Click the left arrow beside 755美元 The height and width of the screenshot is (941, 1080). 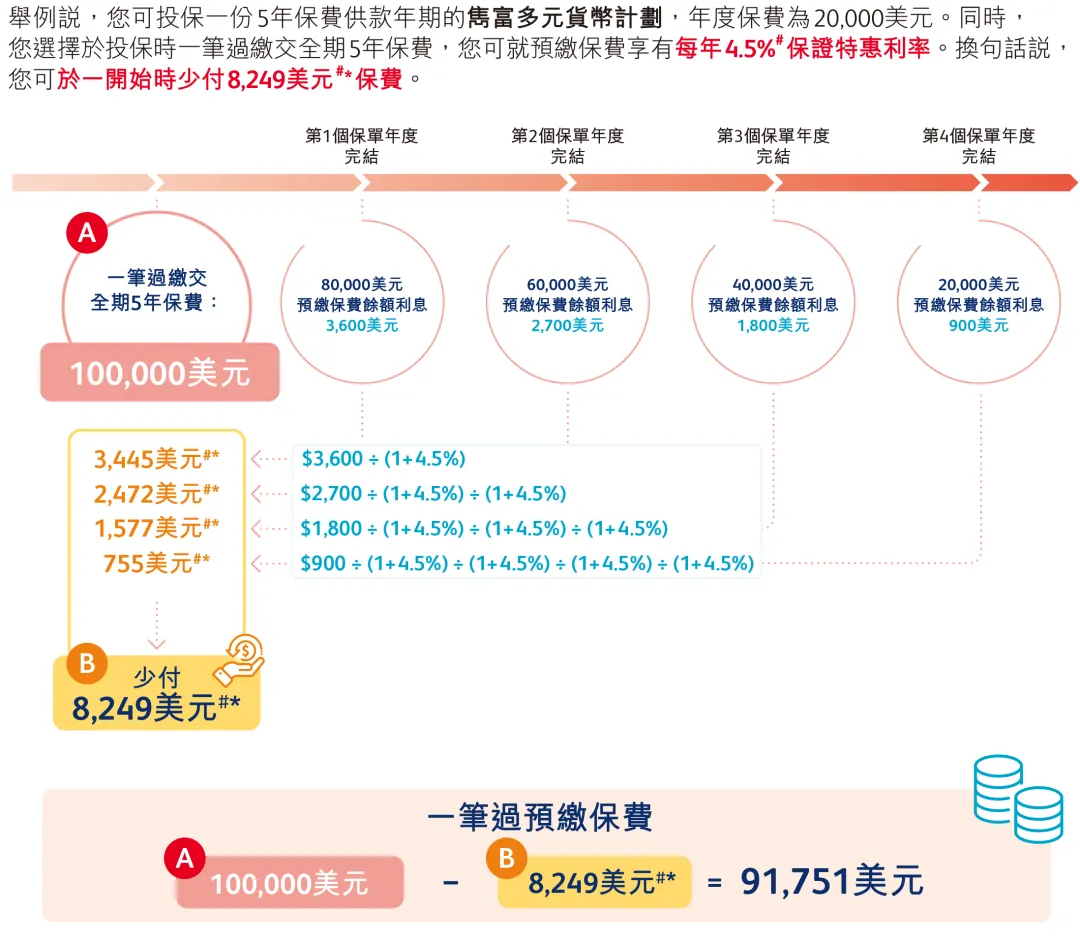point(269,564)
